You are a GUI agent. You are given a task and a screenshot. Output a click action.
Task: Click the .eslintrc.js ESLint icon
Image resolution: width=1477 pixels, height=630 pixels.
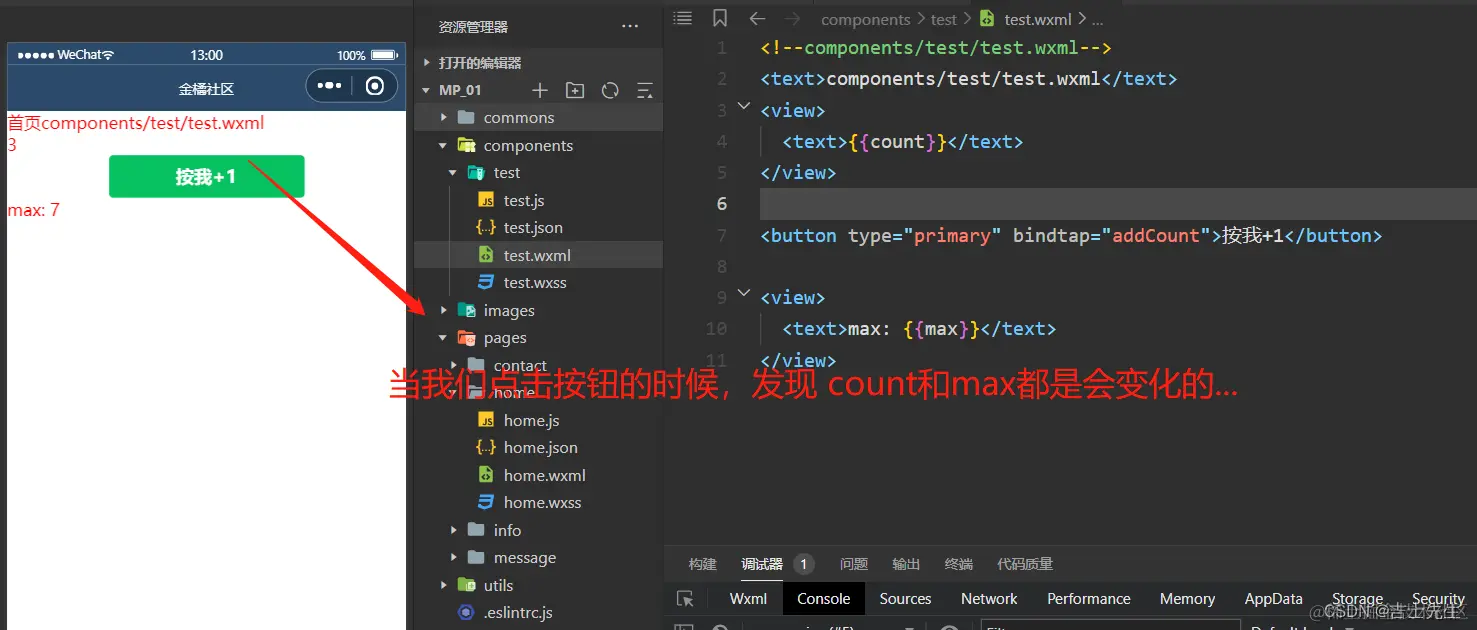[x=465, y=612]
